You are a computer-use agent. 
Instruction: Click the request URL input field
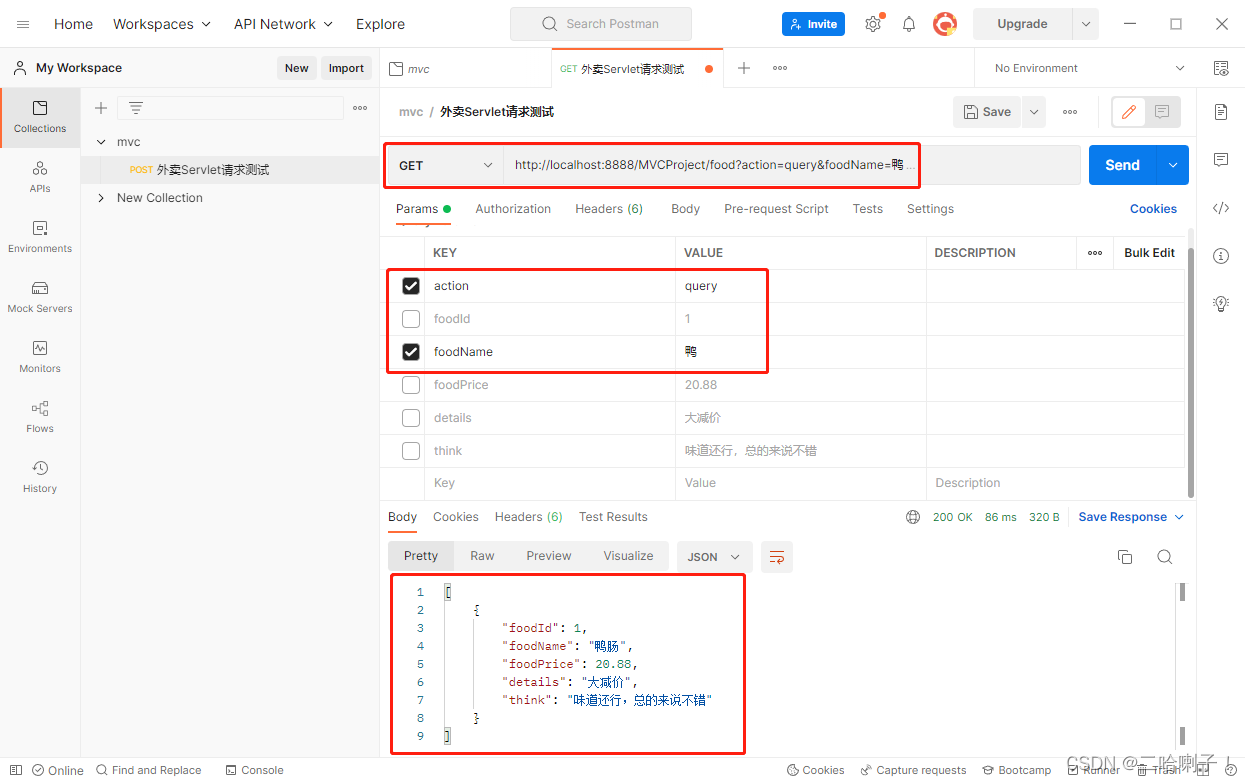791,165
